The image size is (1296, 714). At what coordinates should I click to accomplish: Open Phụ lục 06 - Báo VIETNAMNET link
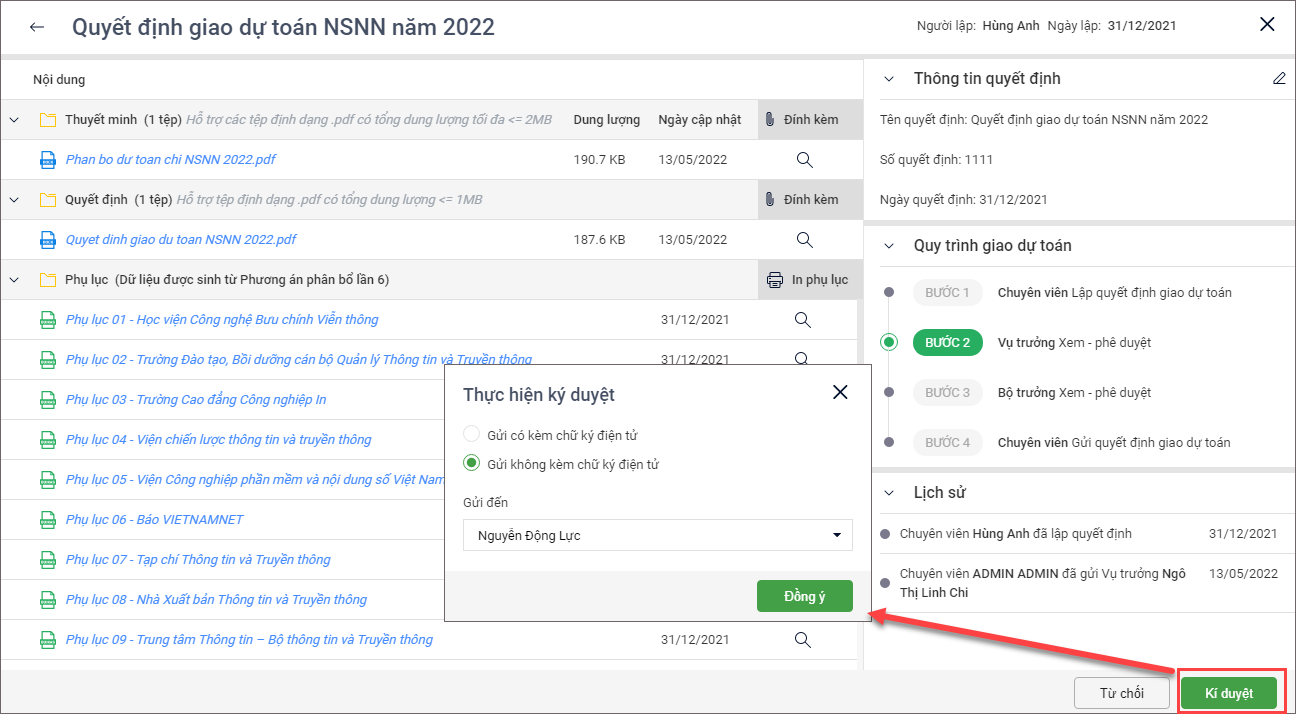(154, 519)
